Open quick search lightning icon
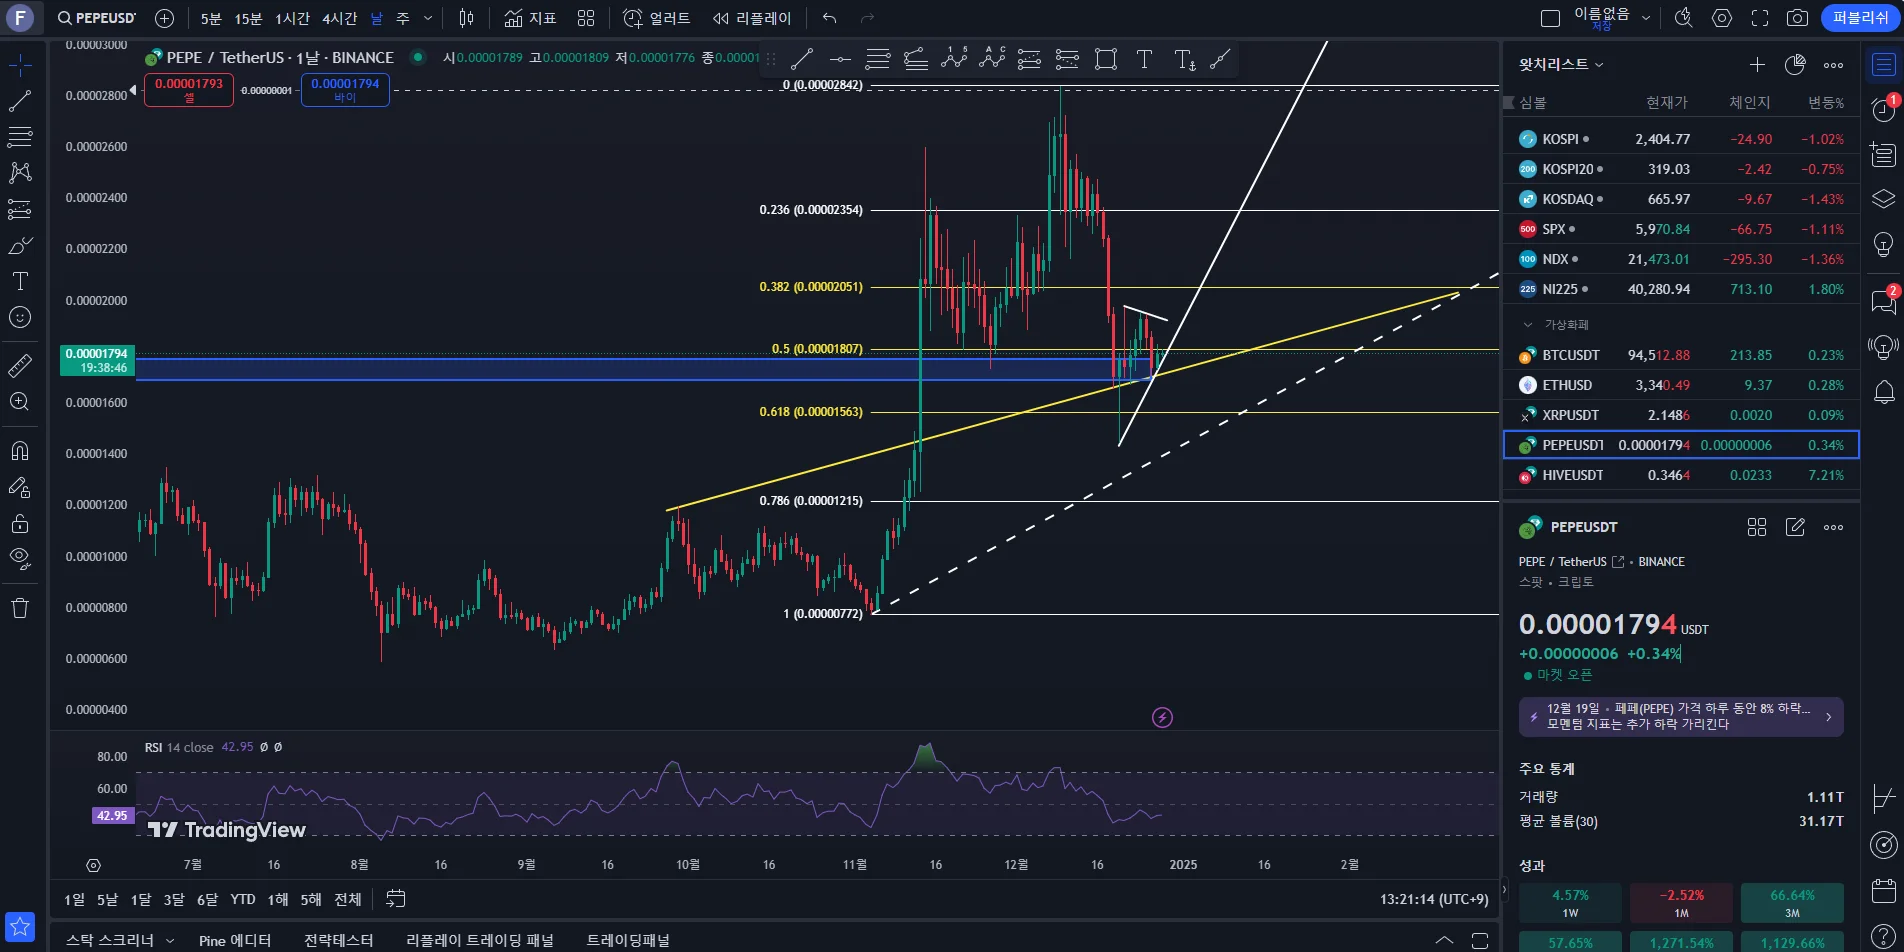This screenshot has width=1904, height=952. pyautogui.click(x=1684, y=18)
